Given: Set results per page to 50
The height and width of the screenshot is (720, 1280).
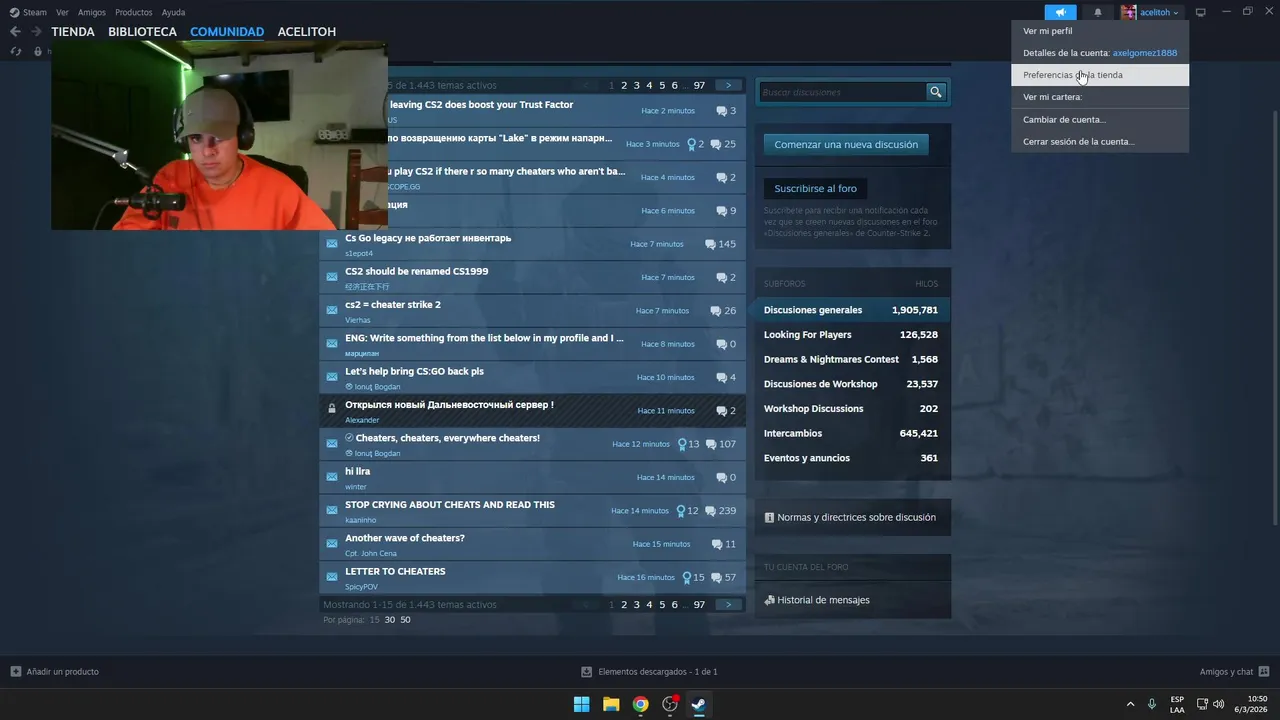Looking at the screenshot, I should pos(405,620).
